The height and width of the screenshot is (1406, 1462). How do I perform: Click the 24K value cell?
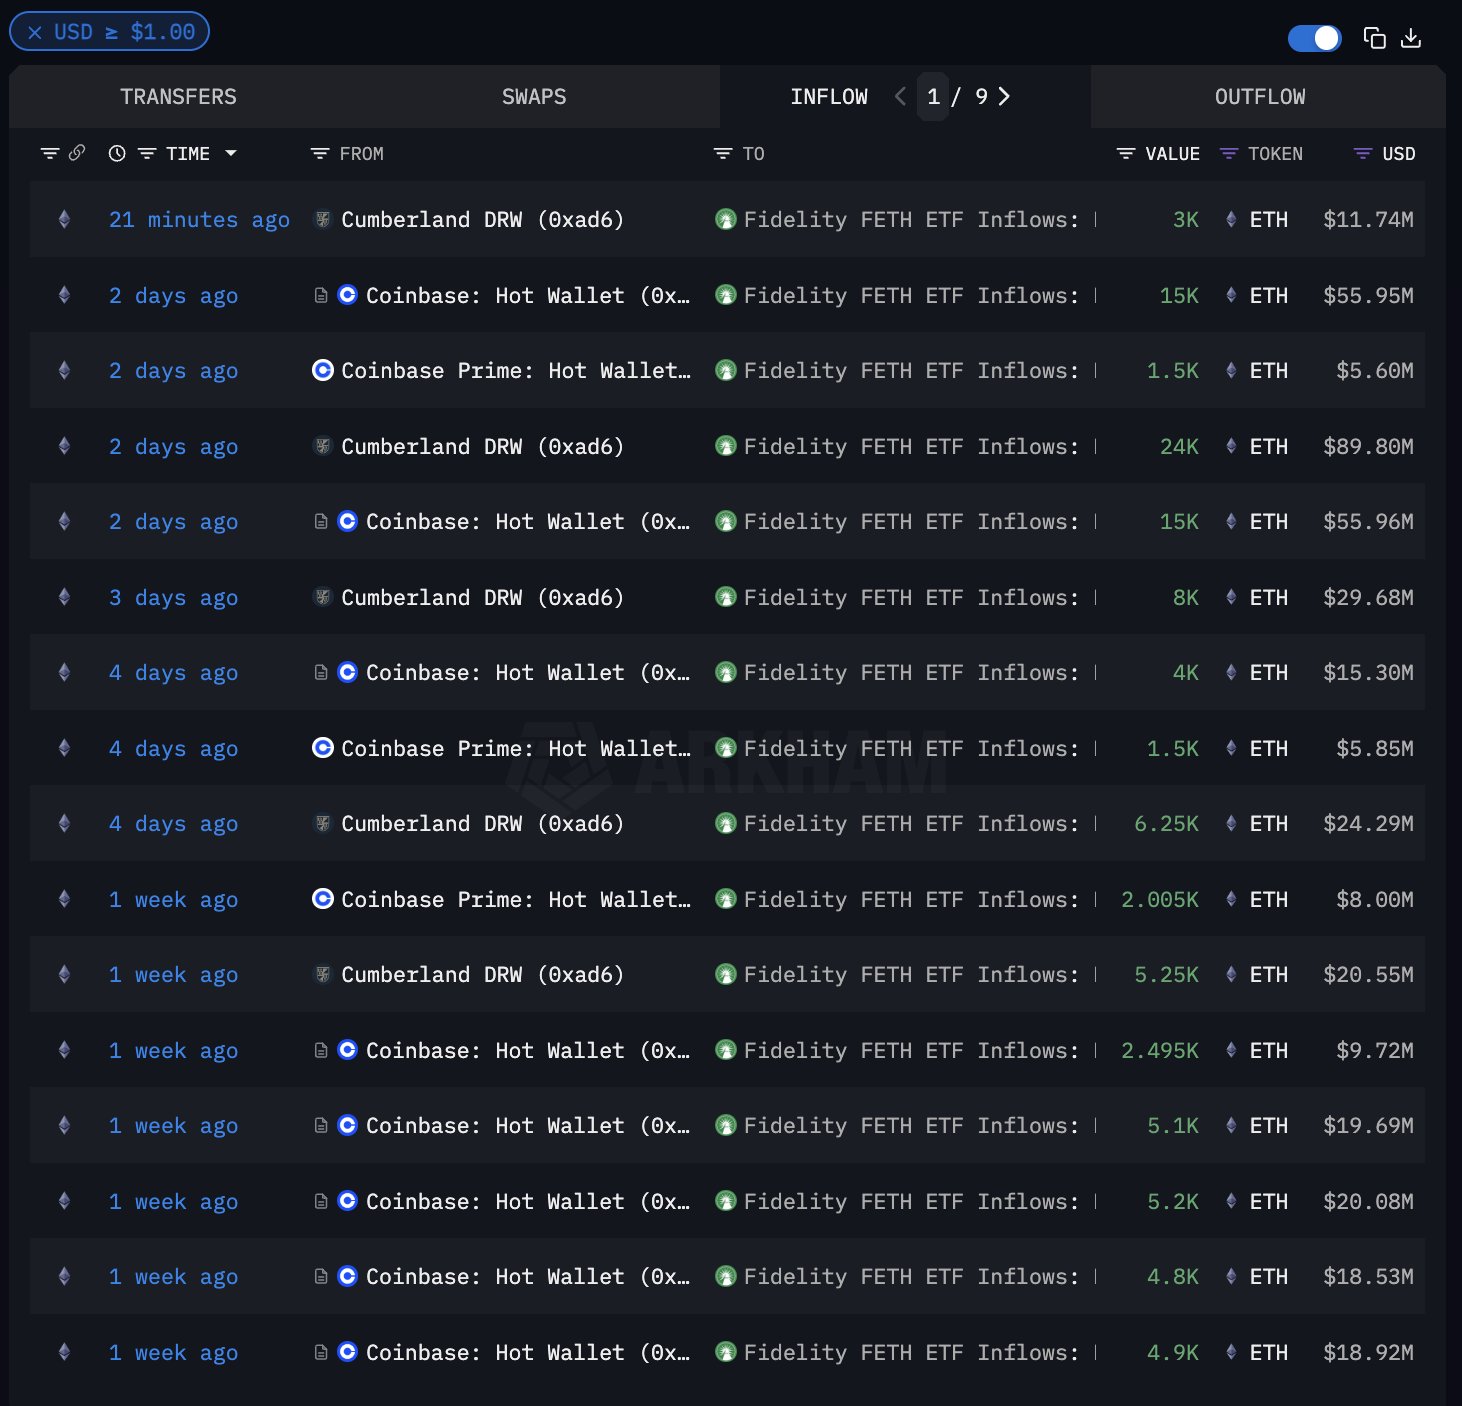click(1179, 447)
